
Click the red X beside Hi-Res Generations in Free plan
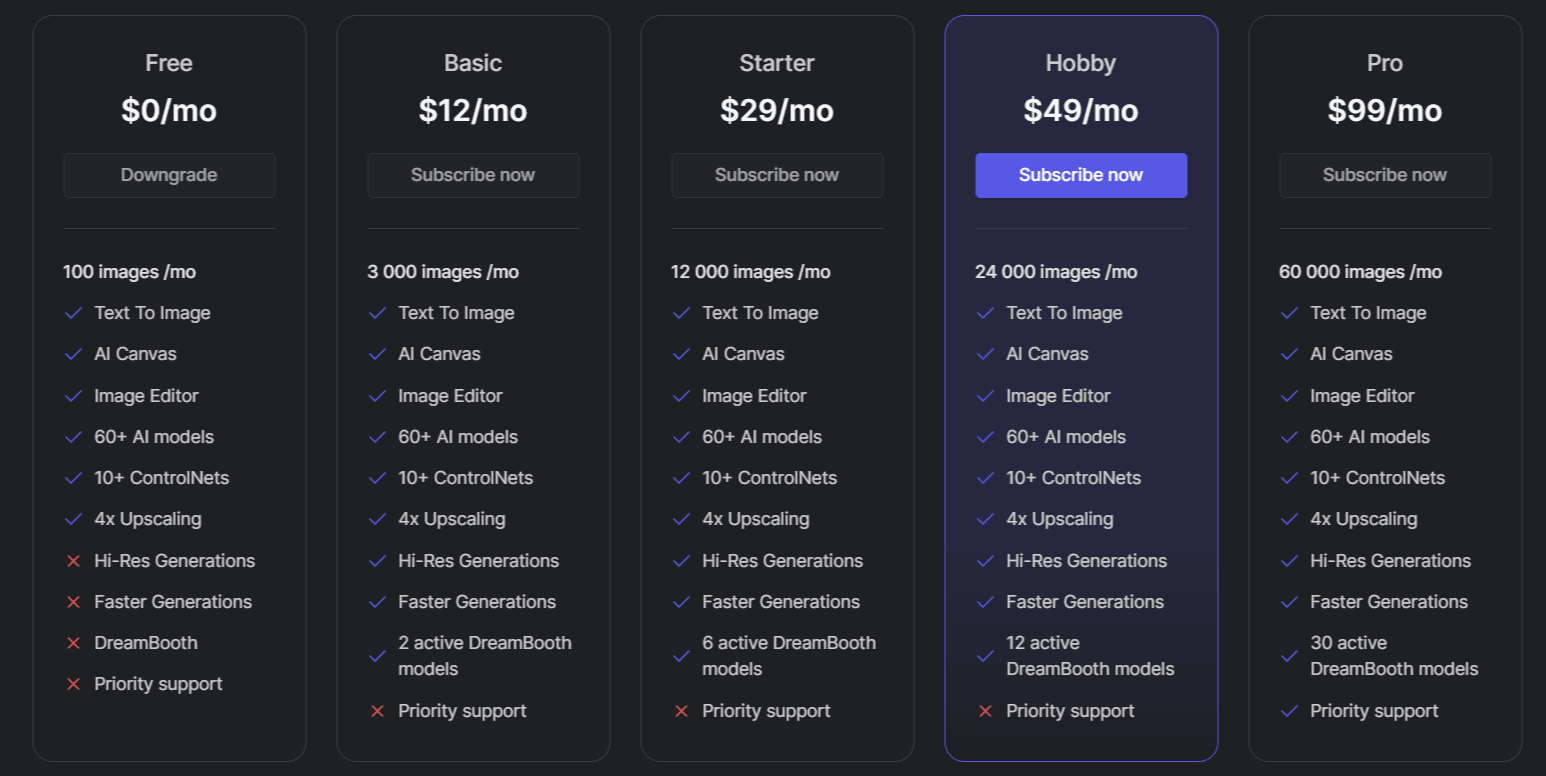click(74, 561)
